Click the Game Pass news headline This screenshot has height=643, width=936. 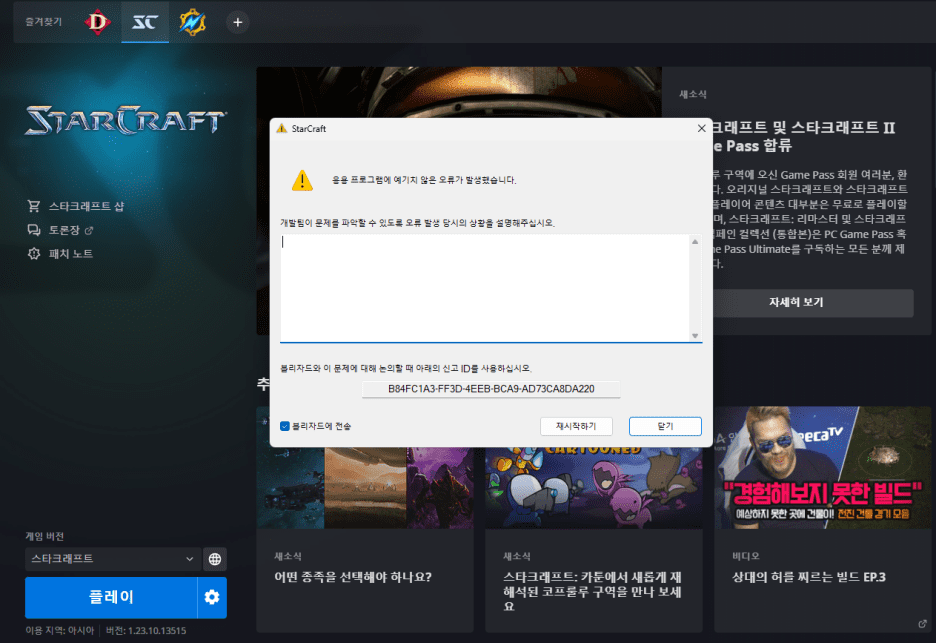click(803, 136)
